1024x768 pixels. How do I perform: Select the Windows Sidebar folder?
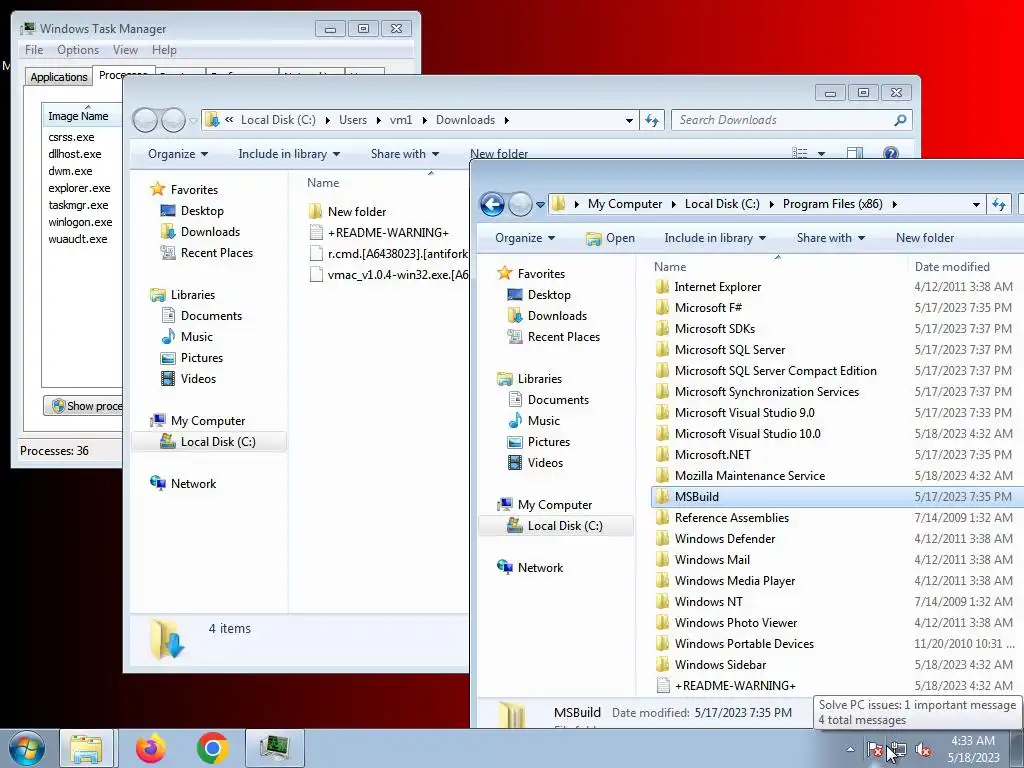720,665
